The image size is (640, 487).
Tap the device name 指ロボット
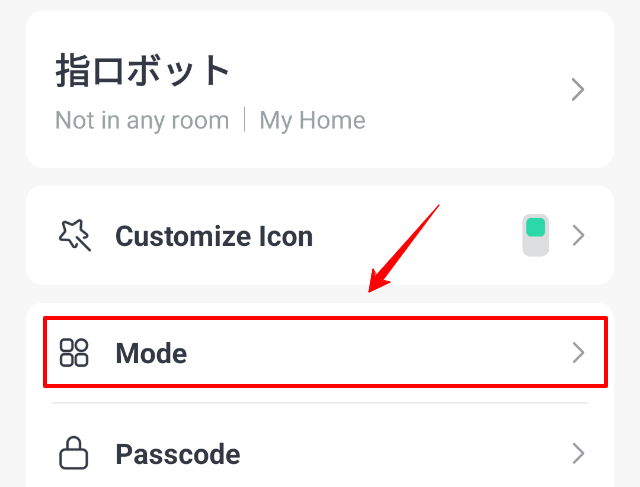click(x=143, y=71)
